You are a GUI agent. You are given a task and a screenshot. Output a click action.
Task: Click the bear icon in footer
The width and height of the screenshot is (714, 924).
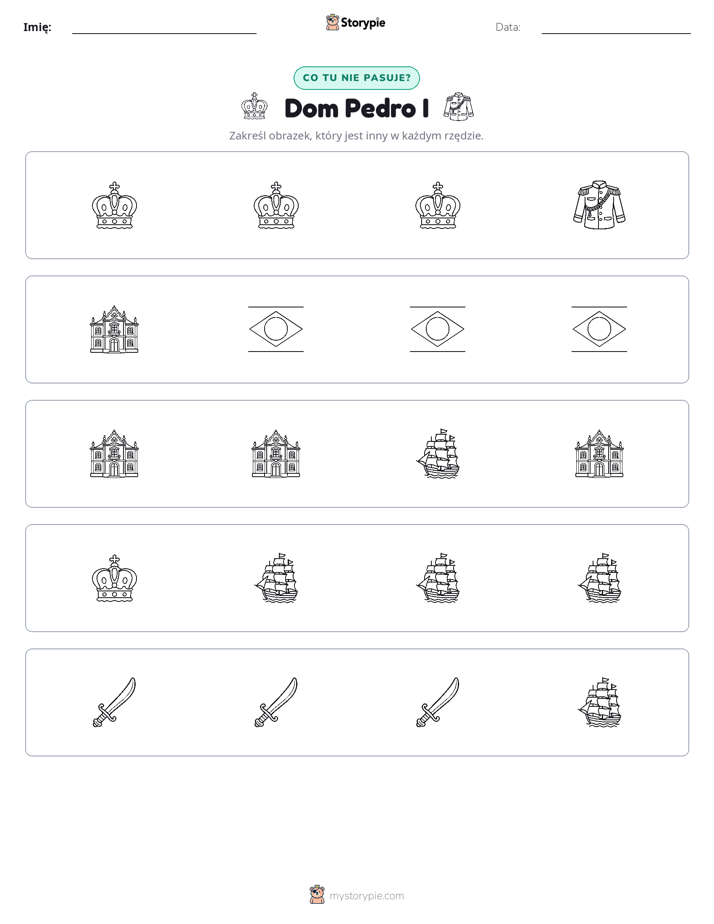pyautogui.click(x=317, y=895)
